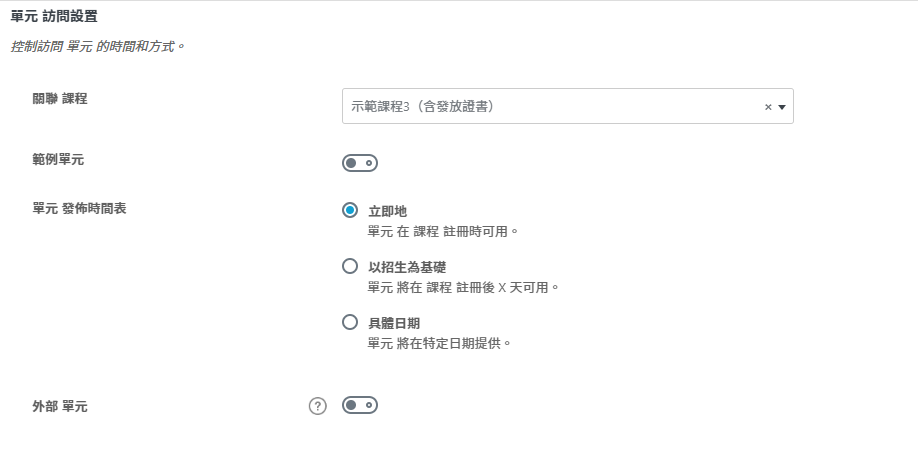This screenshot has height=467, width=918.
Task: Click the description 單元 在 課程 註冊時可用
Action: coord(443,231)
